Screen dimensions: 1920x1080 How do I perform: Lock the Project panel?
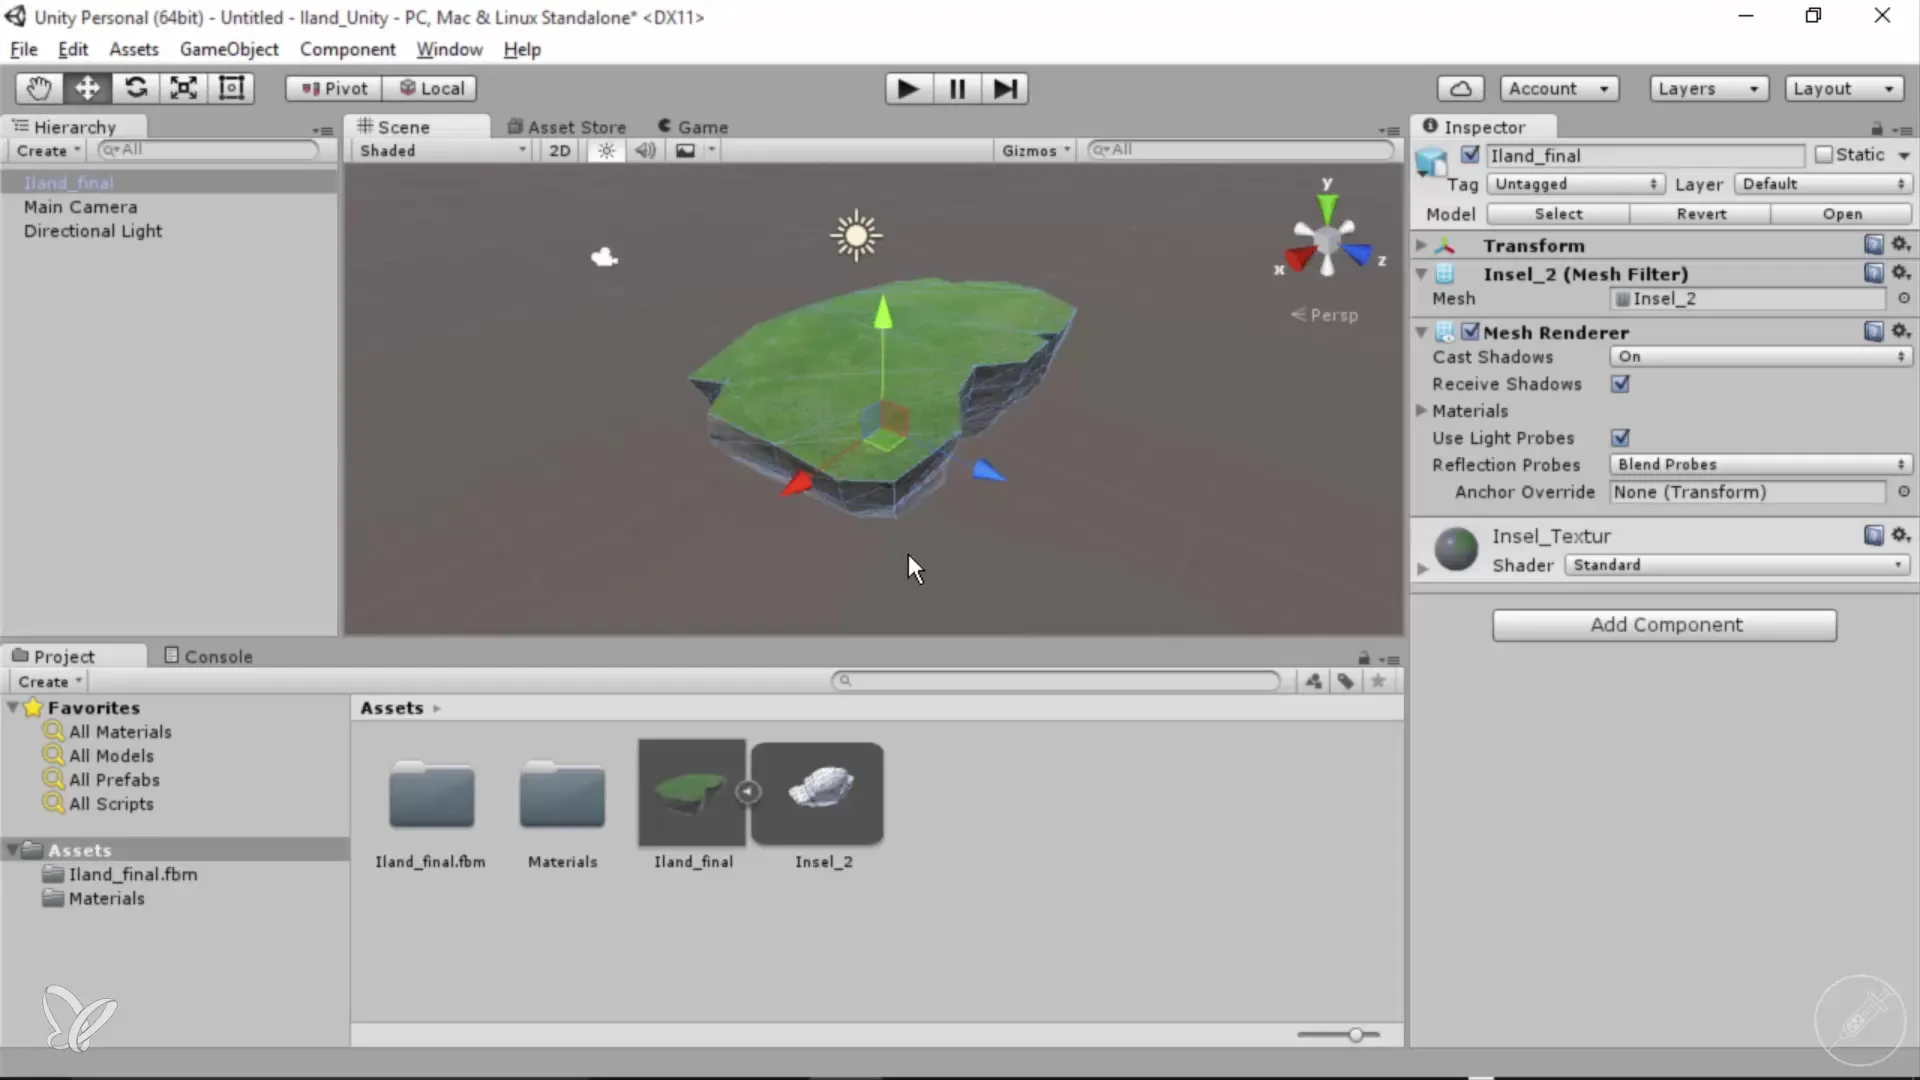pos(1363,658)
